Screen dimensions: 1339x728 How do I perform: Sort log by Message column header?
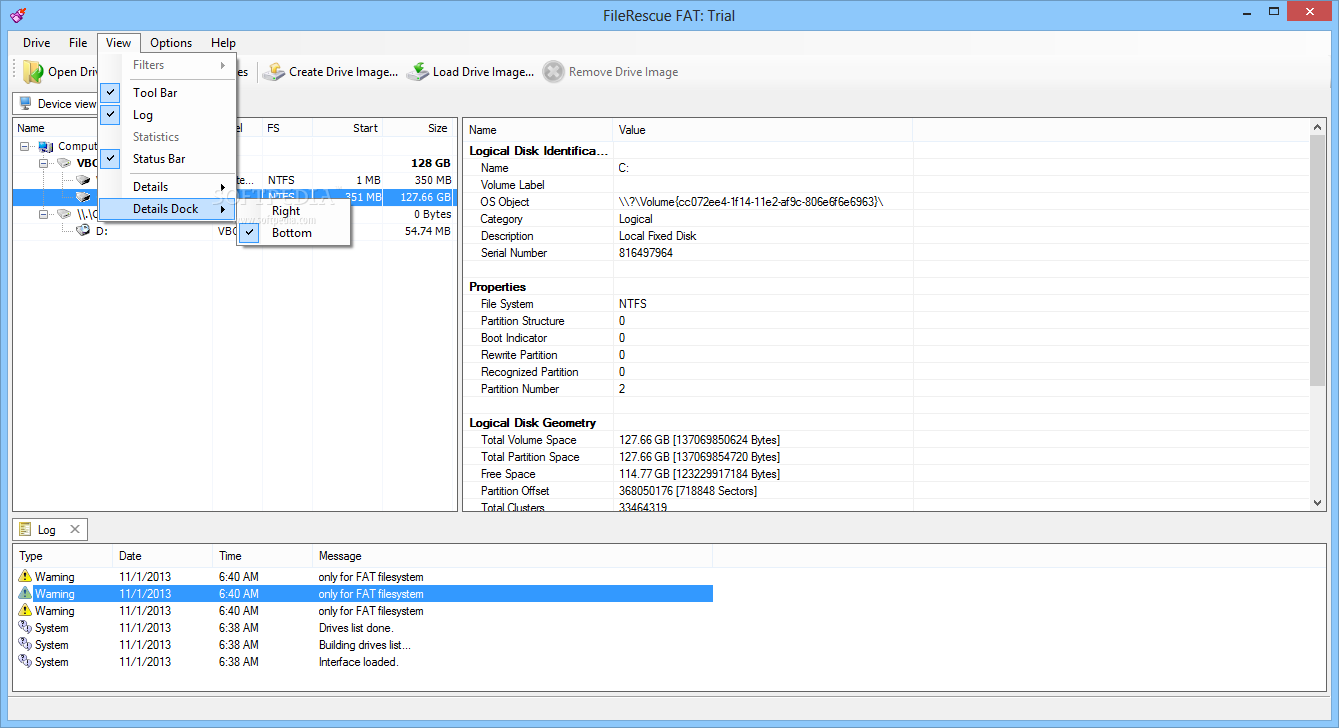pyautogui.click(x=512, y=556)
